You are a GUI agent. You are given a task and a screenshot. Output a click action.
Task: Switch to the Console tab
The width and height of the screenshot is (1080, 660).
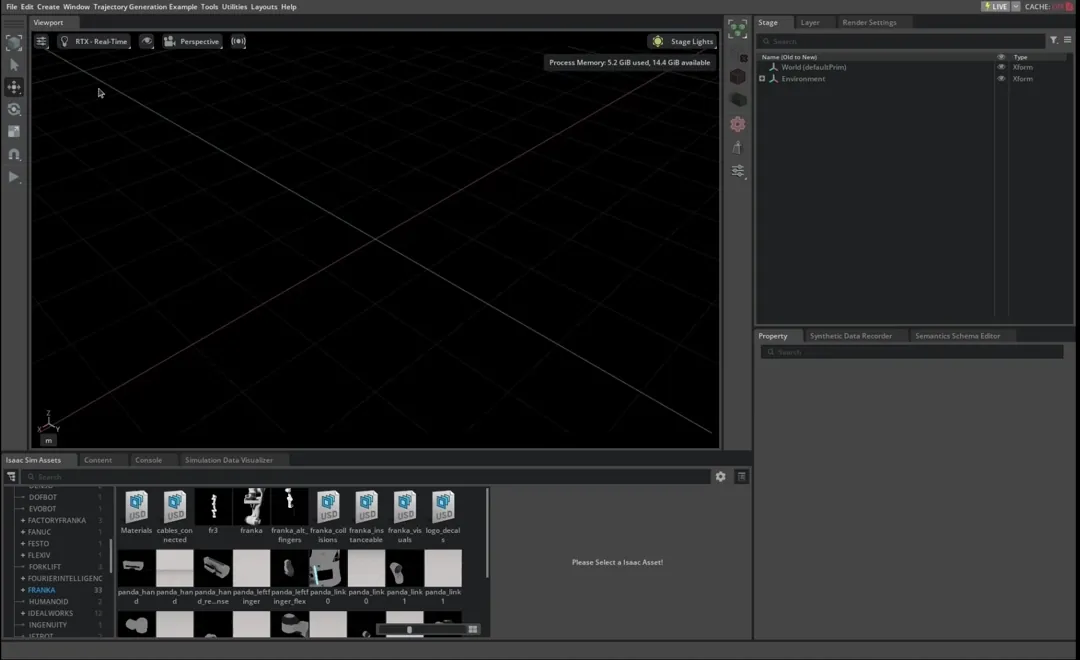click(x=151, y=460)
